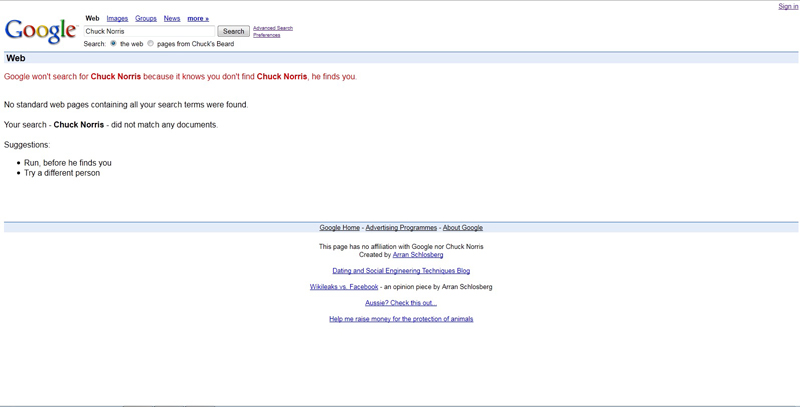Open the Preferences link
Image resolution: width=800 pixels, height=407 pixels.
tap(266, 35)
